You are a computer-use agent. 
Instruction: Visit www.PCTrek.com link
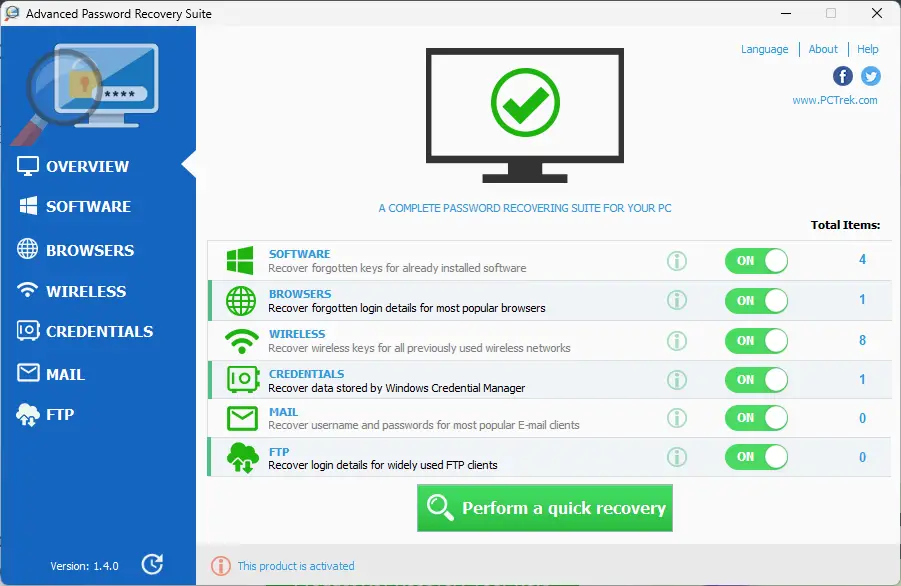pos(835,100)
